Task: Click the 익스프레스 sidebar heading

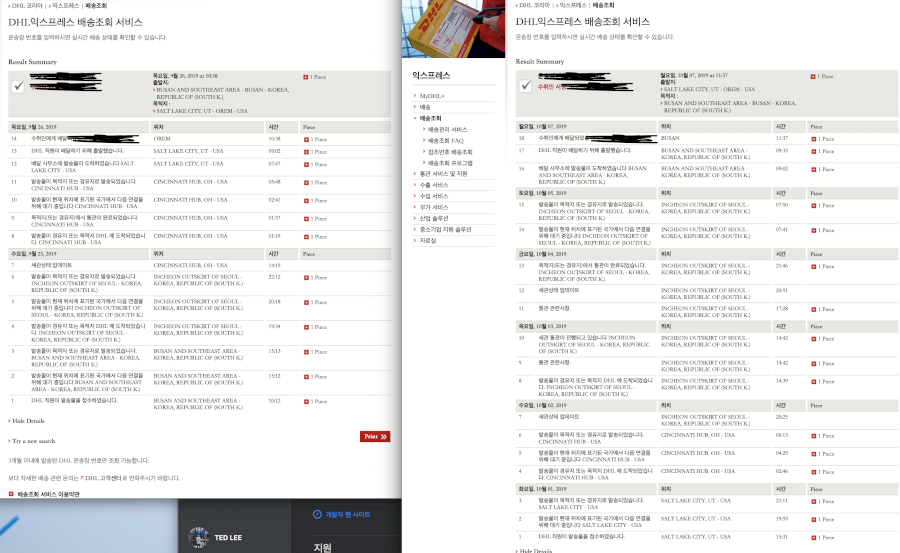Action: click(x=431, y=75)
